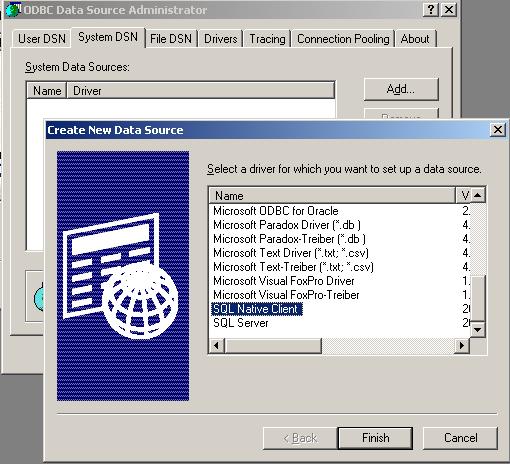Click the Name column header in driver list

(x=332, y=195)
